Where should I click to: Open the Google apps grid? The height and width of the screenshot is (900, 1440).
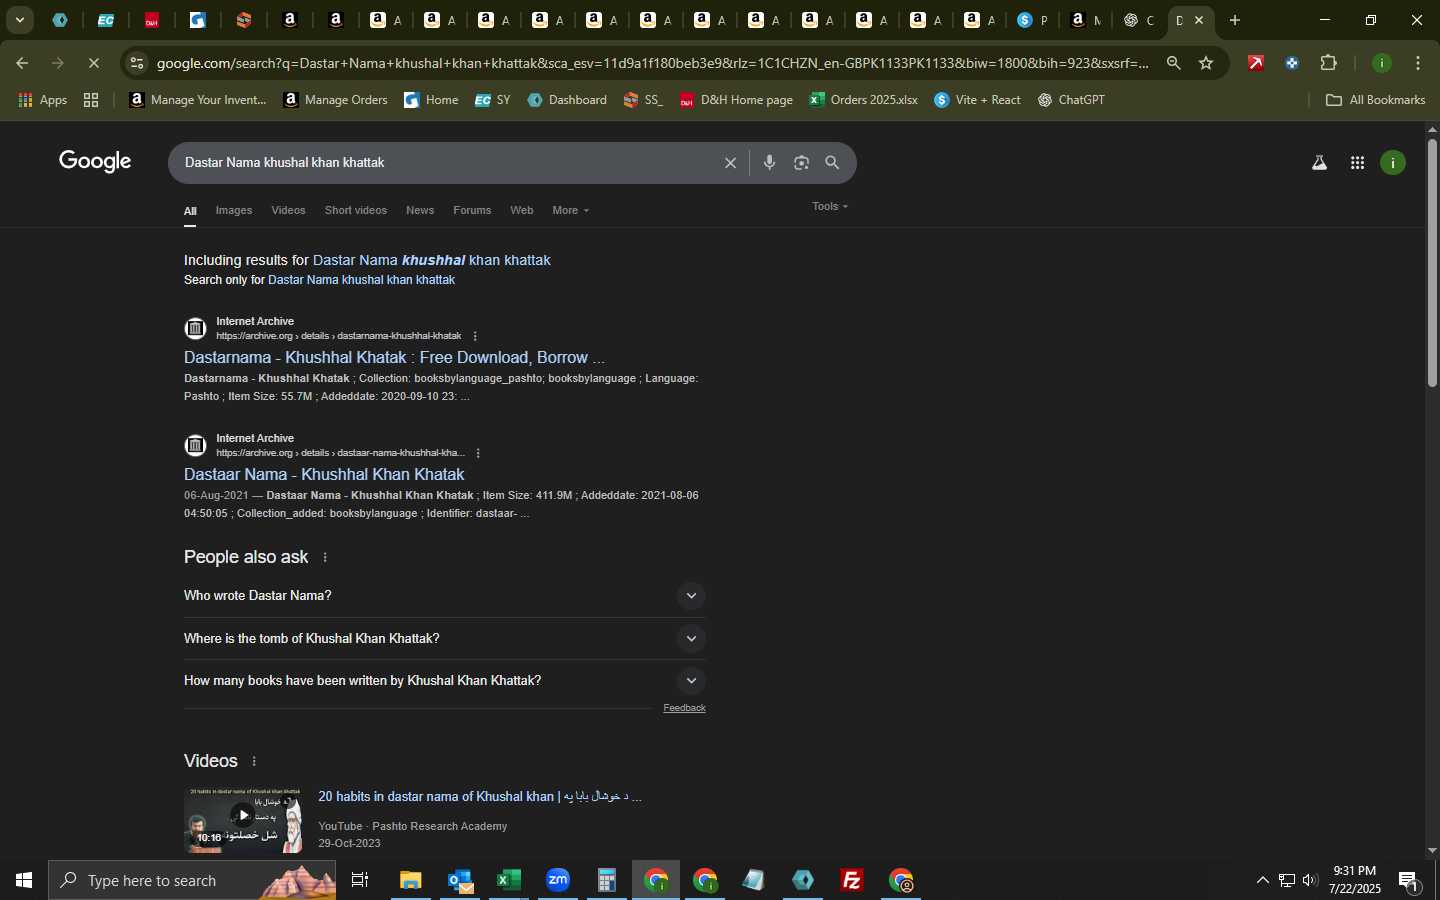coord(1357,163)
